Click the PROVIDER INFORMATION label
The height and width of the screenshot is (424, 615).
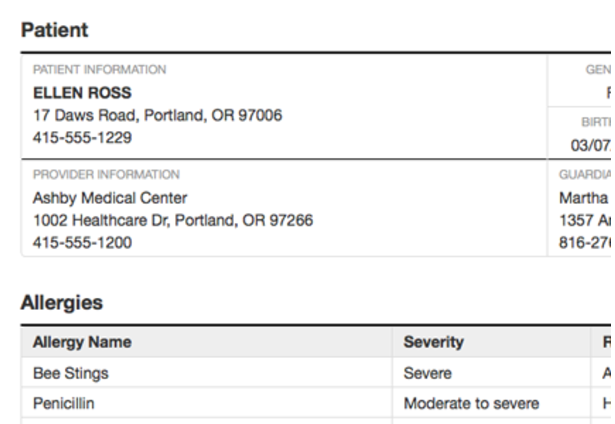click(x=106, y=175)
